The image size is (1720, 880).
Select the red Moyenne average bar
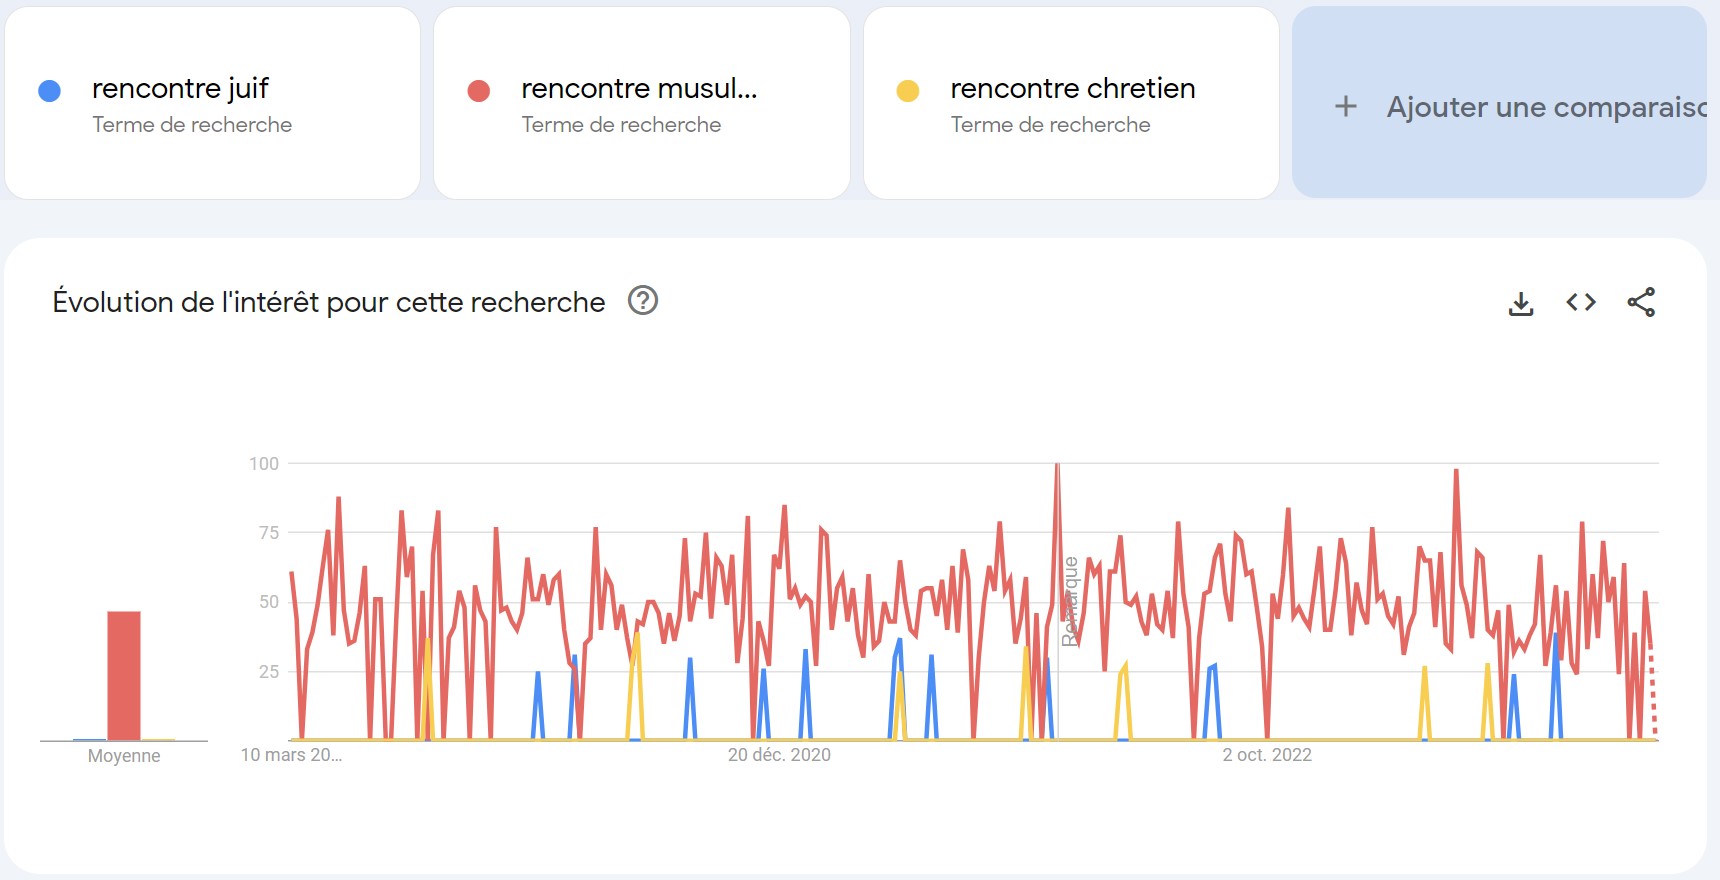124,675
